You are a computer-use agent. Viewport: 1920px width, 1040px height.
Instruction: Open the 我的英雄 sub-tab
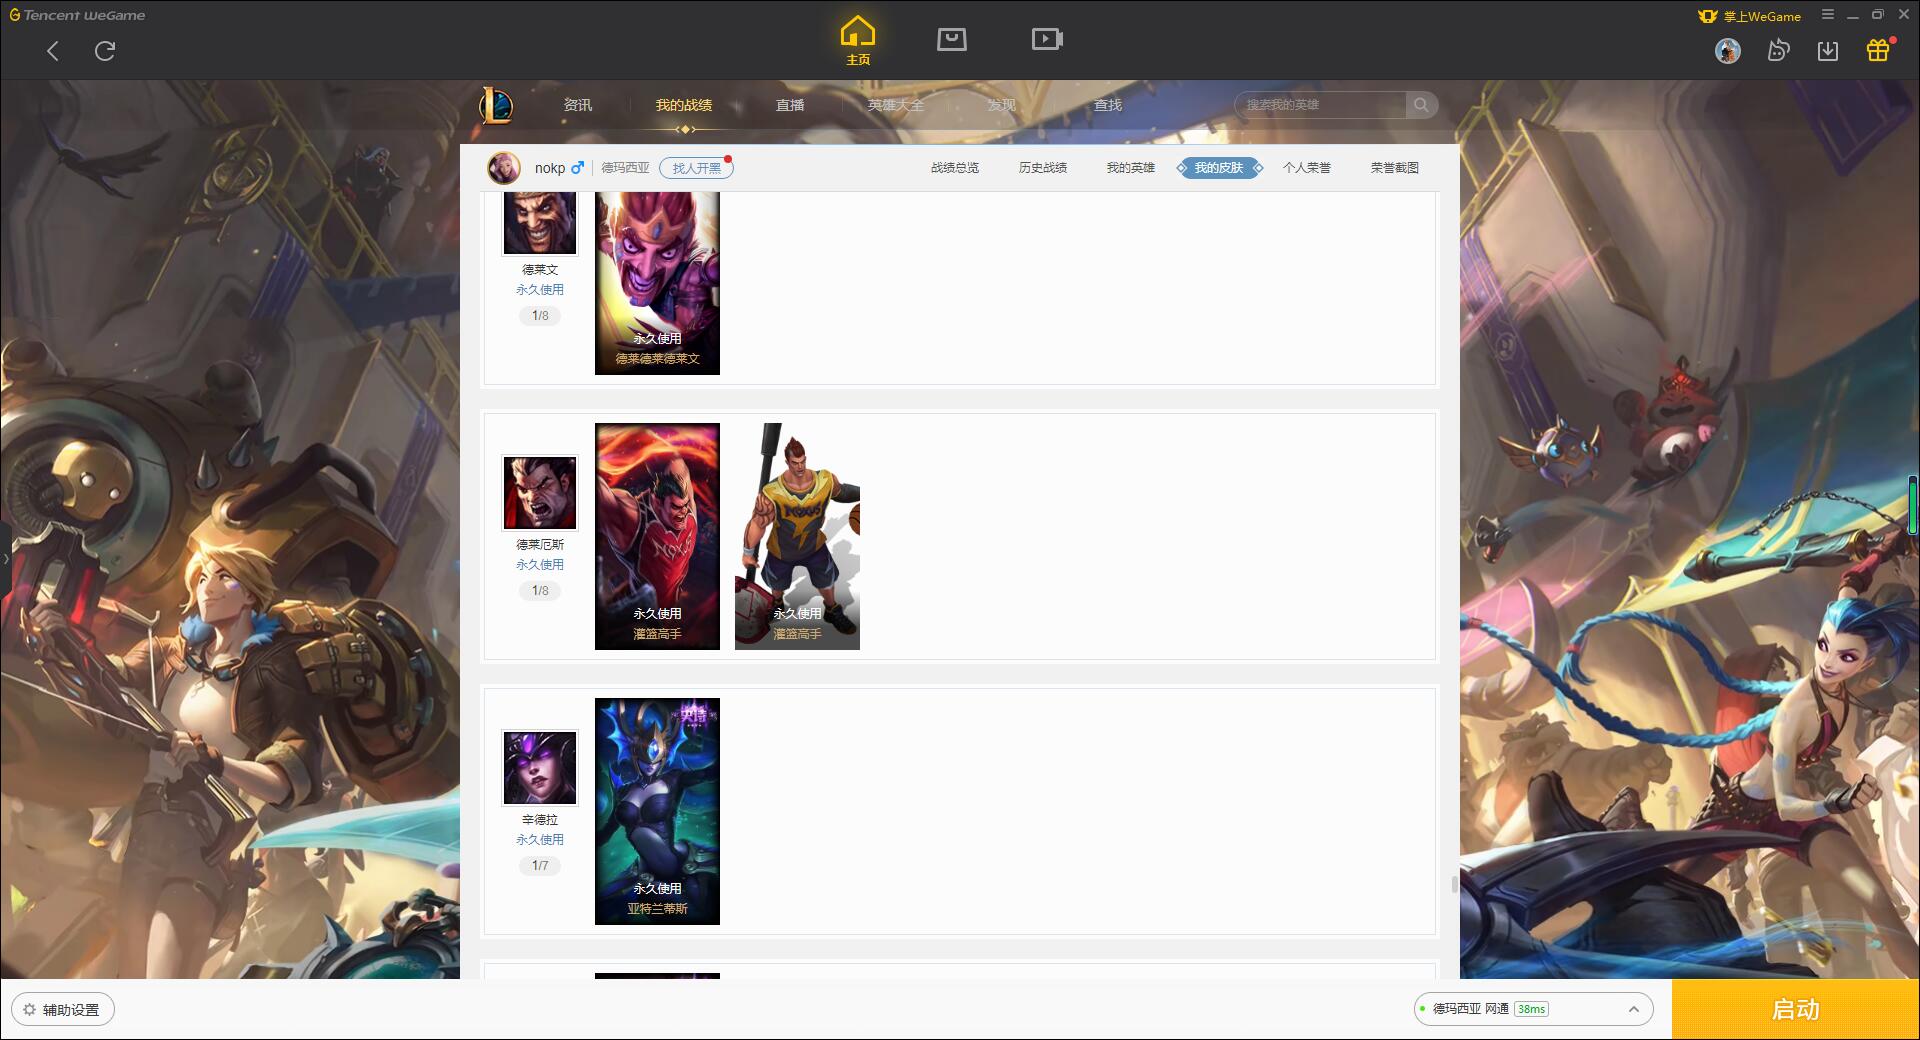pos(1131,168)
